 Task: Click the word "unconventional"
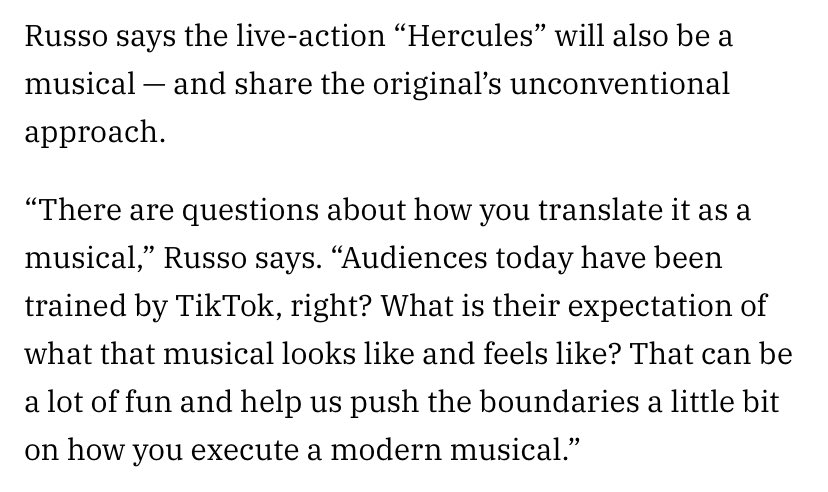pos(619,84)
